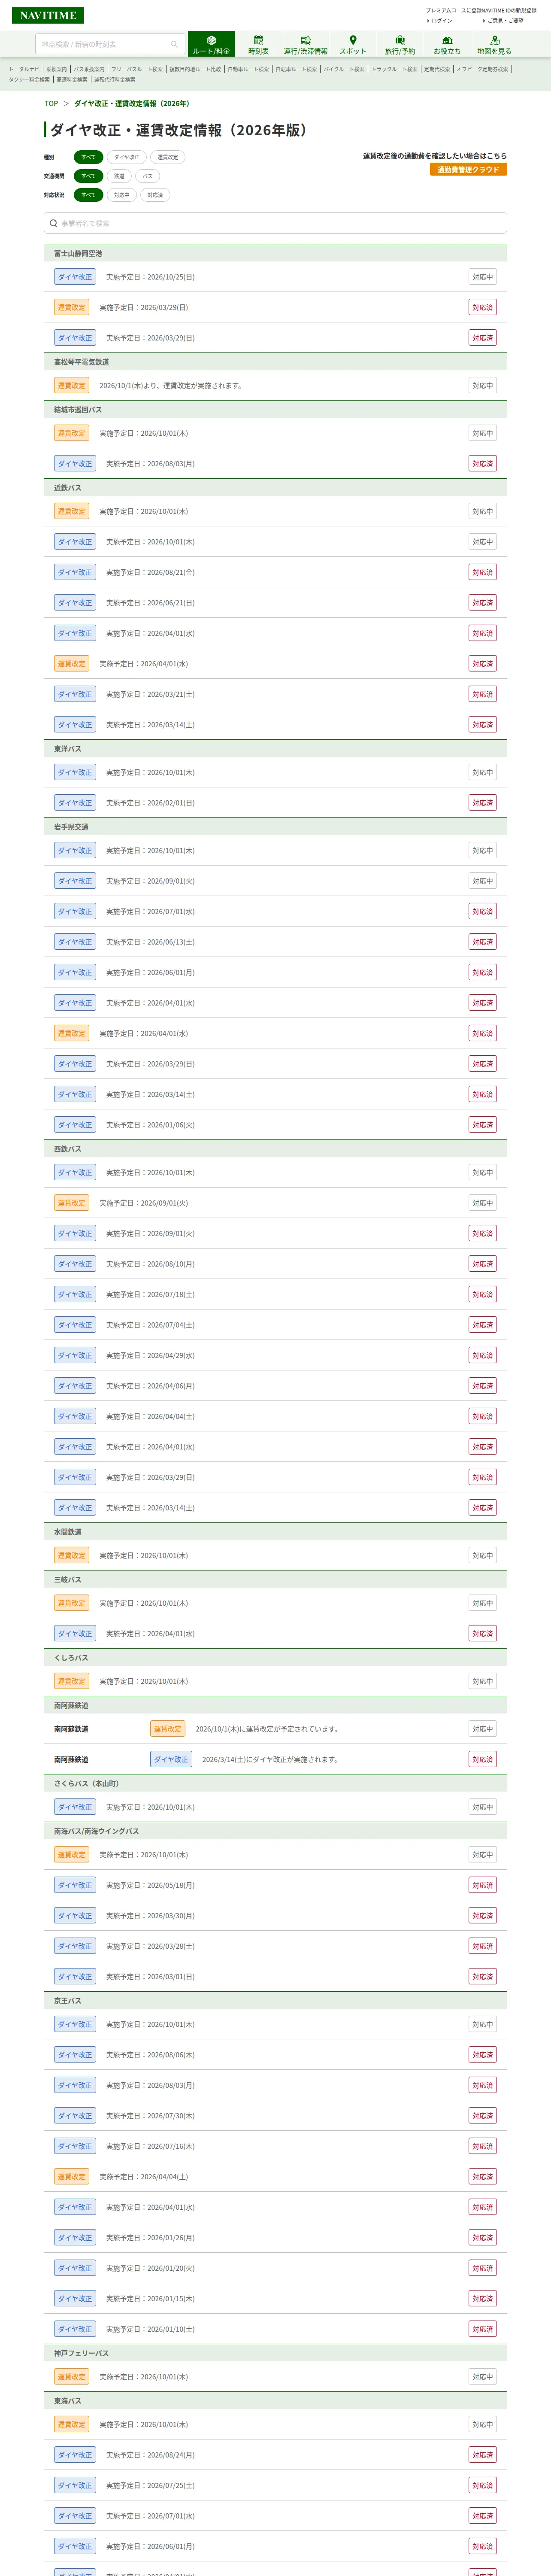Filter 交通機関 by 鉄道
The width and height of the screenshot is (551, 2576).
(x=119, y=176)
